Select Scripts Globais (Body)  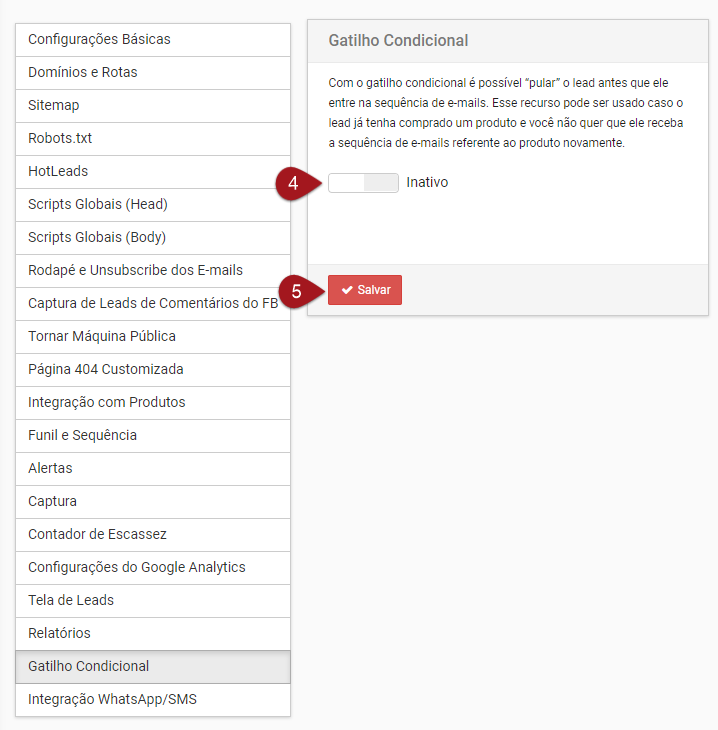tap(97, 238)
